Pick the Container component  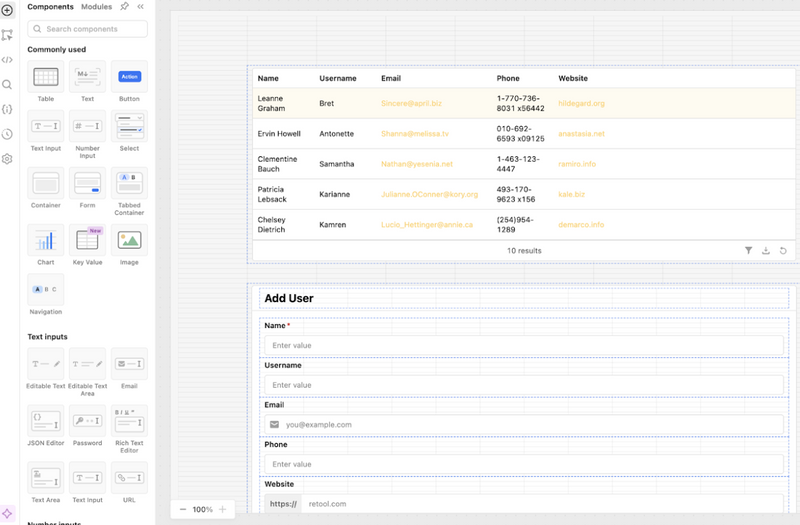(x=45, y=188)
